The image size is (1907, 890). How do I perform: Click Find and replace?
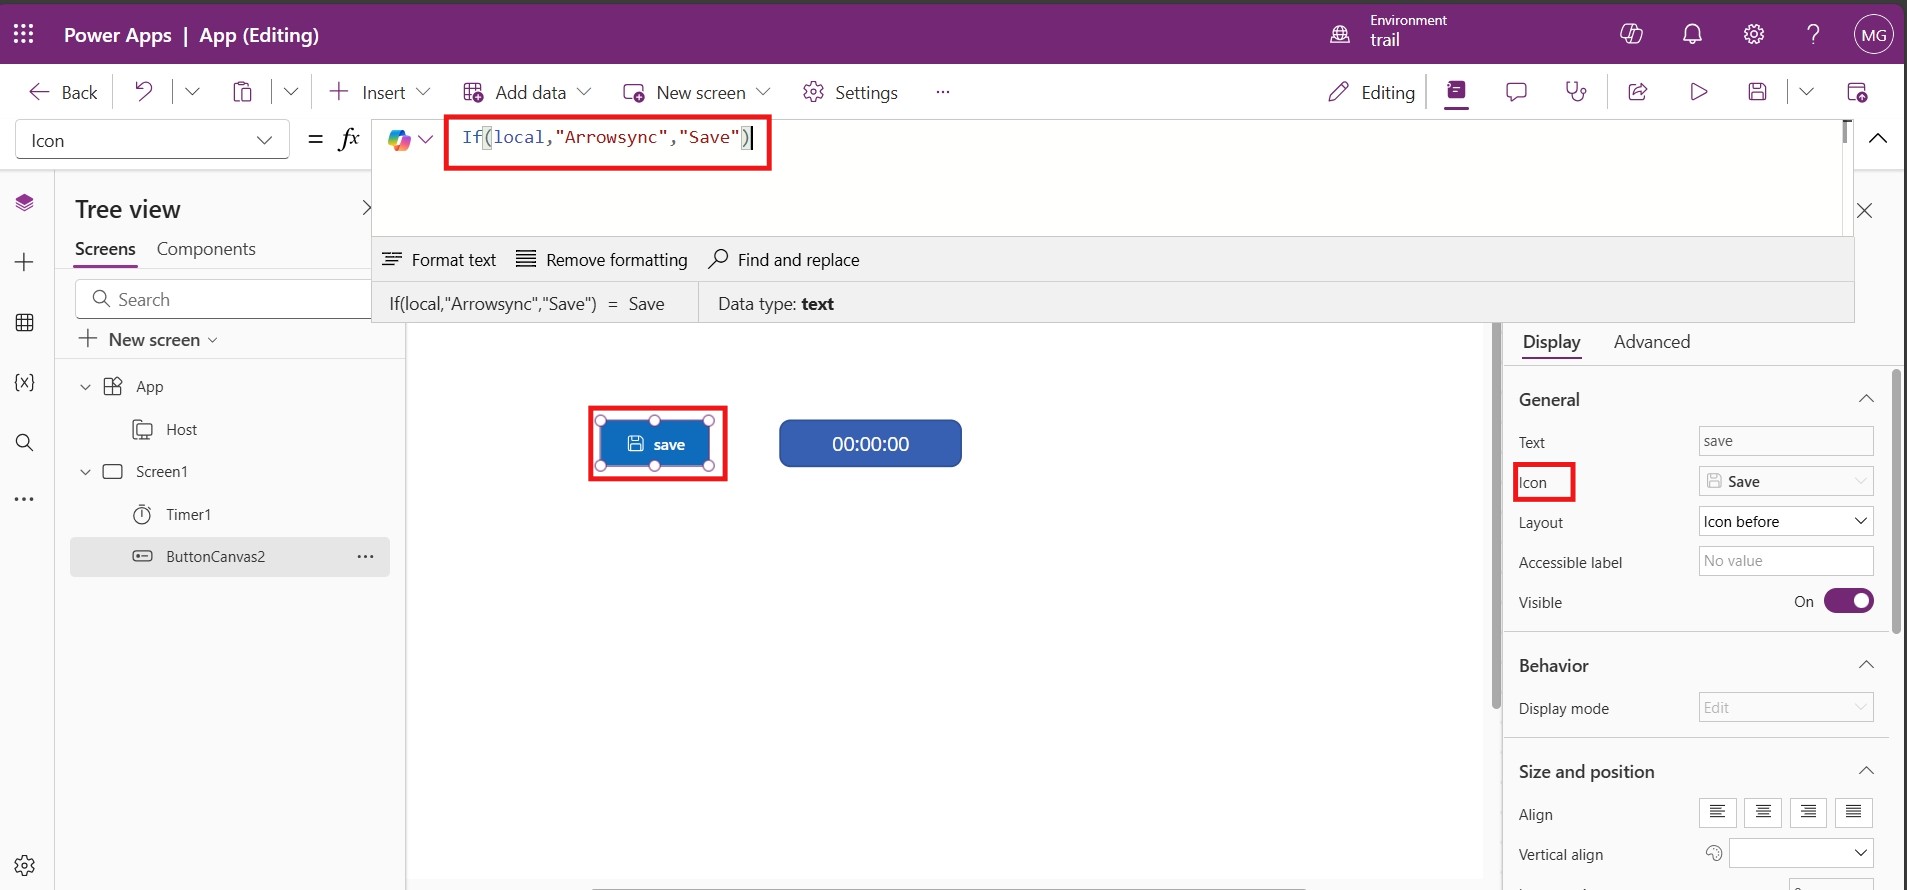(784, 260)
